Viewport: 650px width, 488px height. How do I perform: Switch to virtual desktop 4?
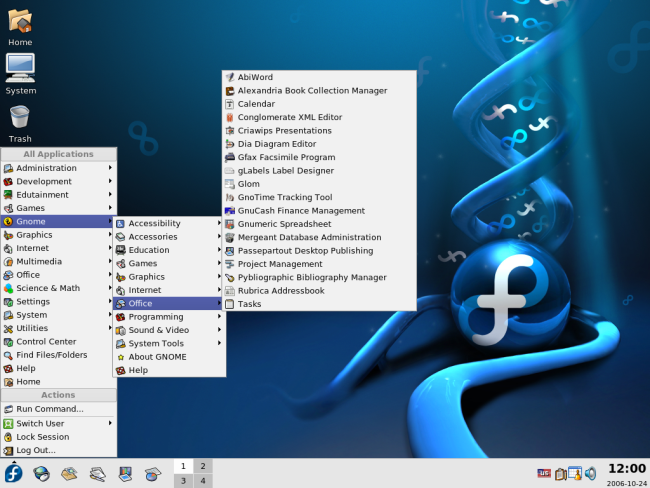tap(203, 481)
